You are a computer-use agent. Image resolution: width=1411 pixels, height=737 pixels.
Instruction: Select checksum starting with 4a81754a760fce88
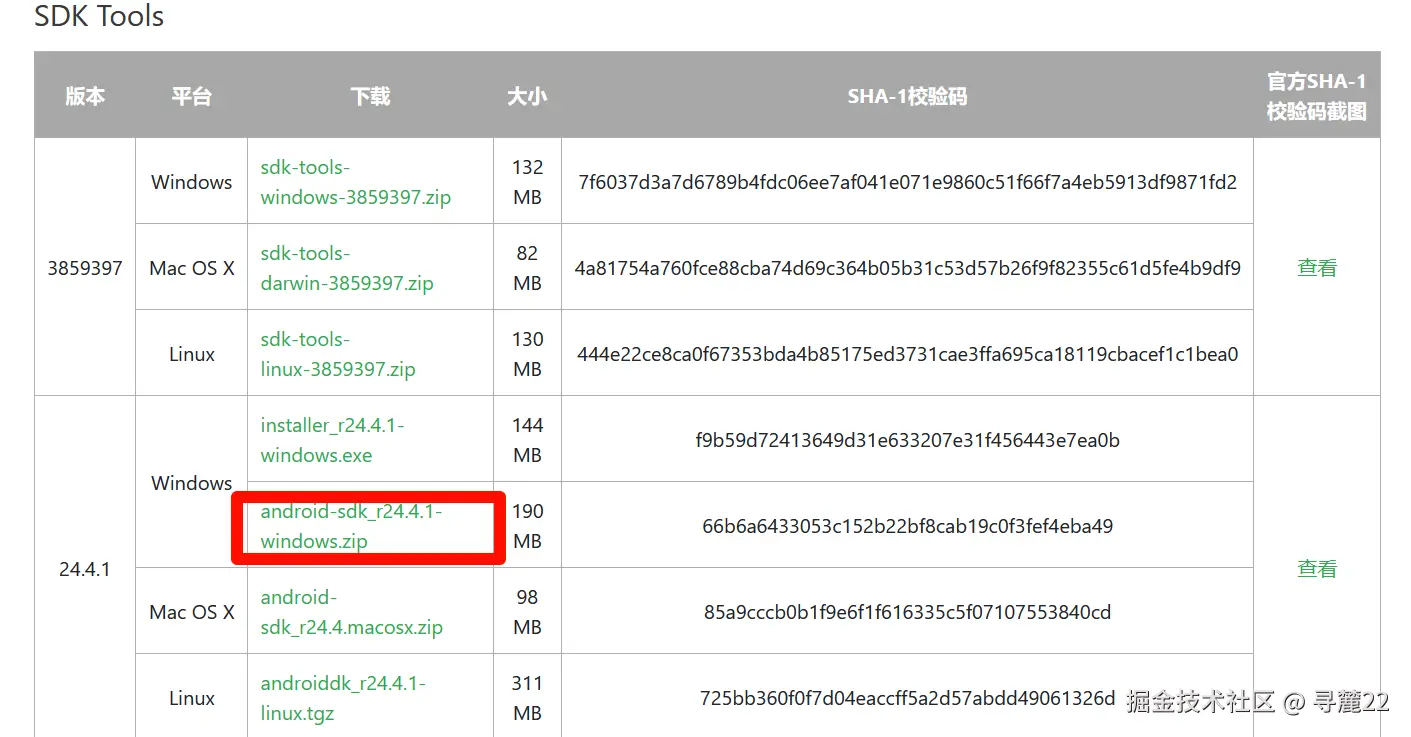[x=907, y=268]
